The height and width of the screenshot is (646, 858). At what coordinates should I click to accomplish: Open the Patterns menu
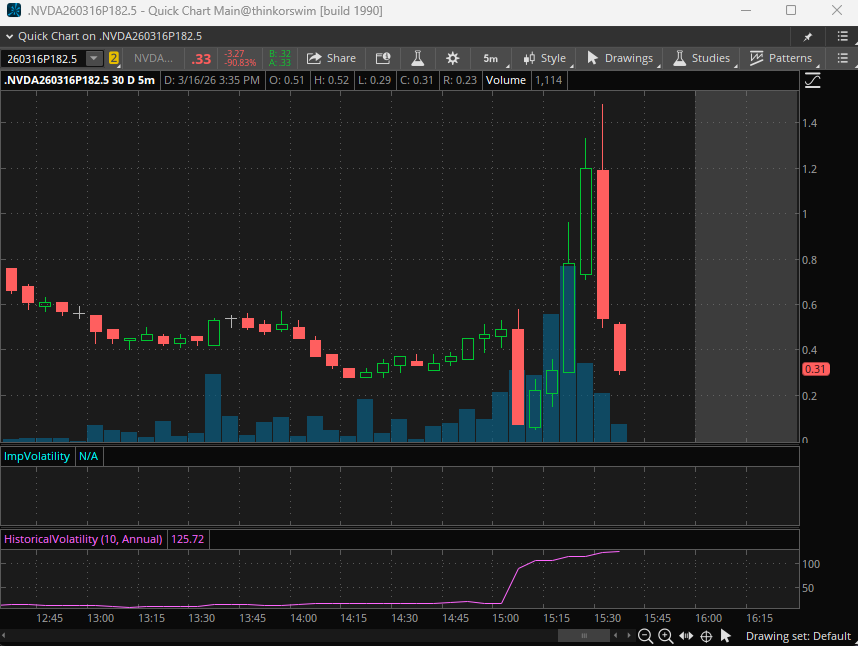[x=781, y=58]
